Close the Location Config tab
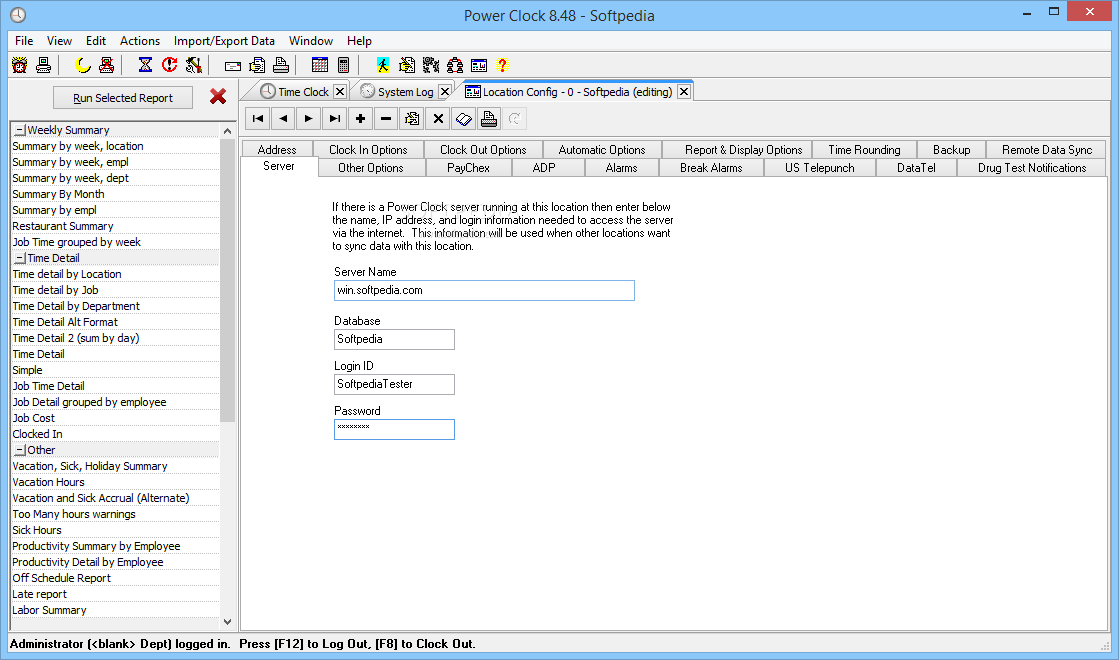Viewport: 1119px width, 660px height. [684, 91]
